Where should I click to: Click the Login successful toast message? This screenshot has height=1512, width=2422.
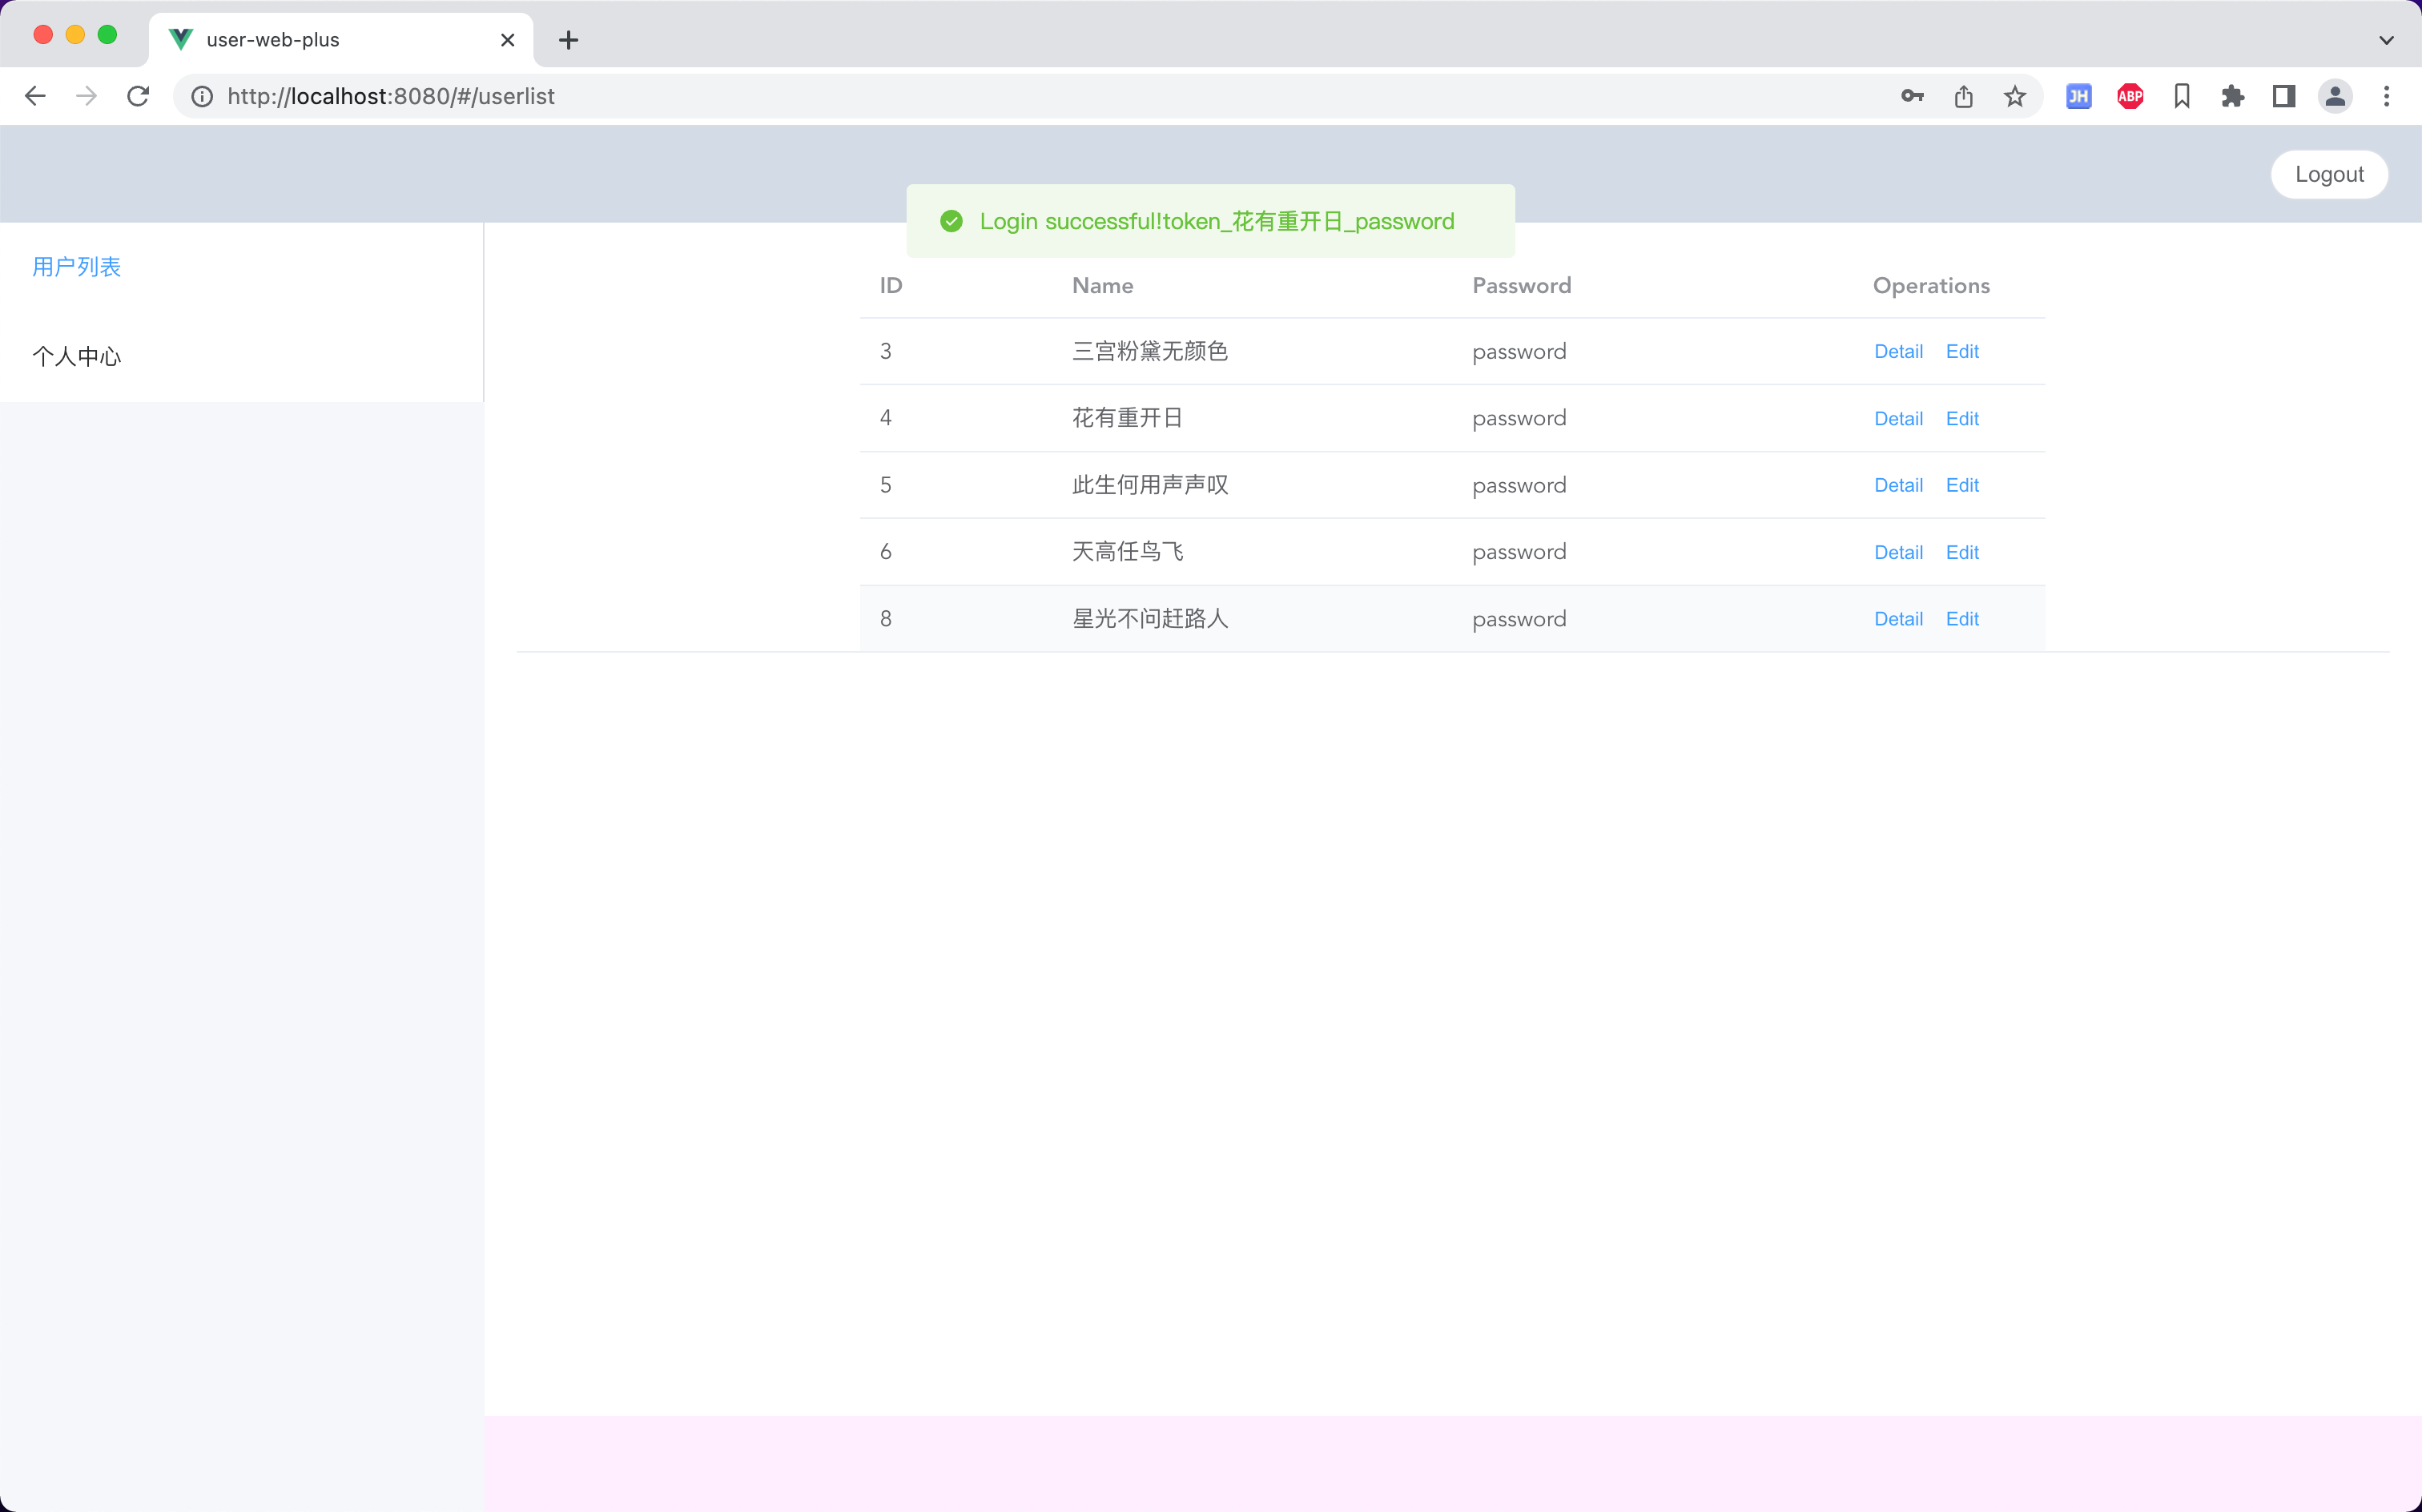click(x=1210, y=221)
